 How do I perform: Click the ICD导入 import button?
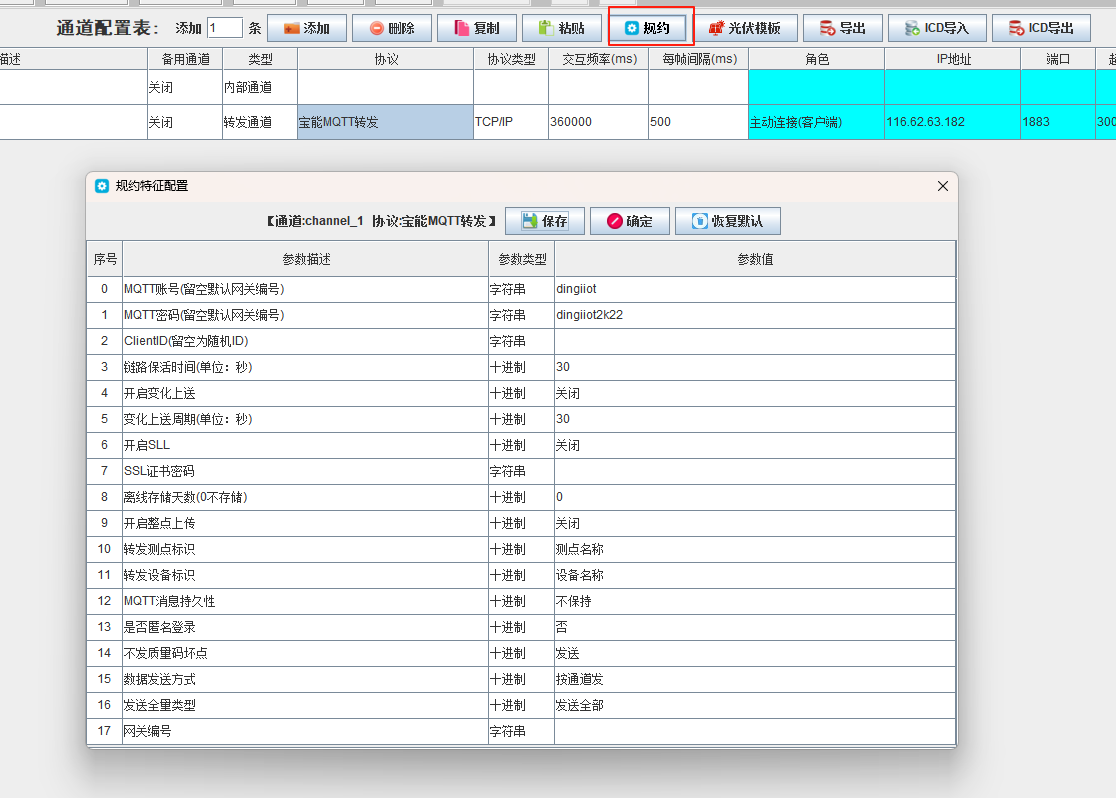coord(936,28)
